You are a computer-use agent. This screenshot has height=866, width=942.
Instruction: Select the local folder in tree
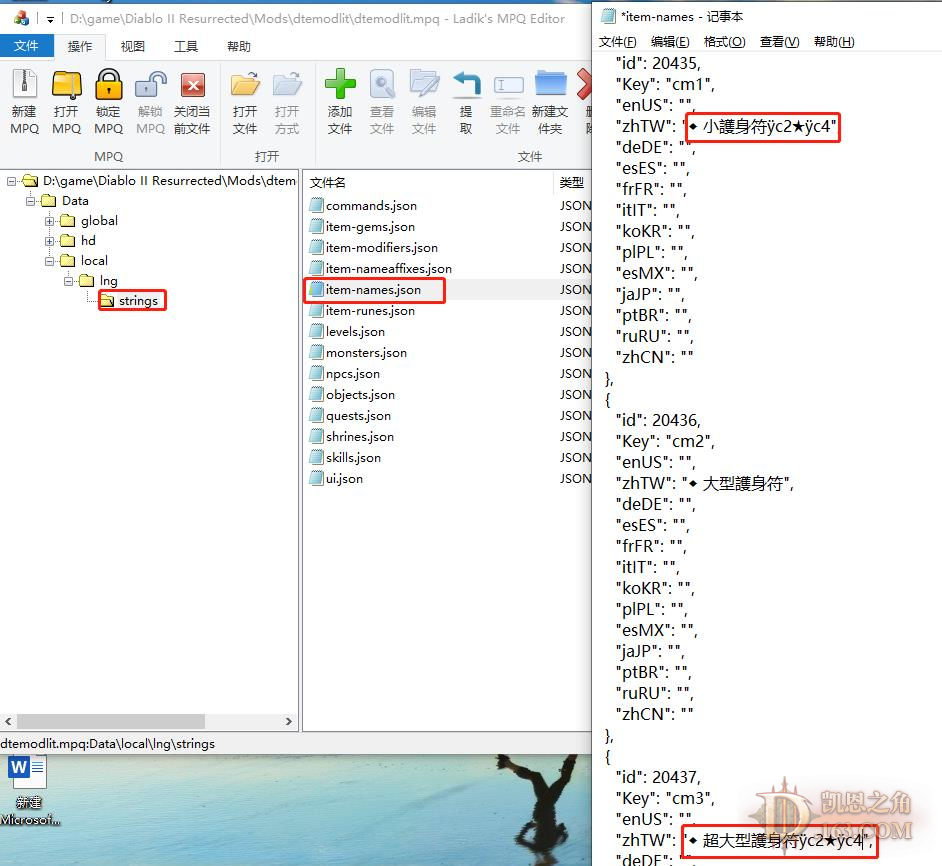coord(94,260)
